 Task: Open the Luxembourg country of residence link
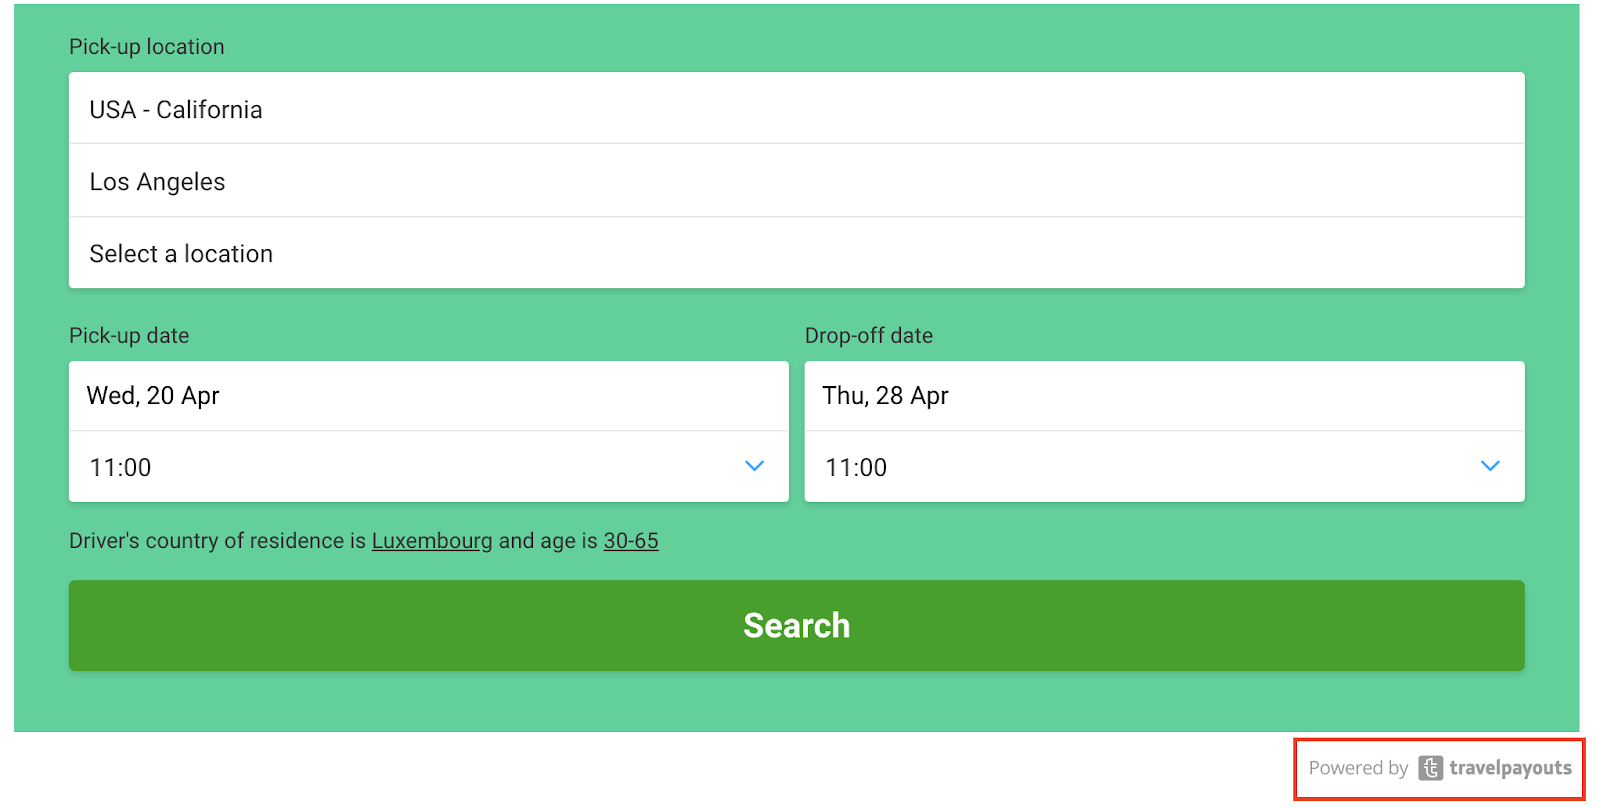[431, 540]
